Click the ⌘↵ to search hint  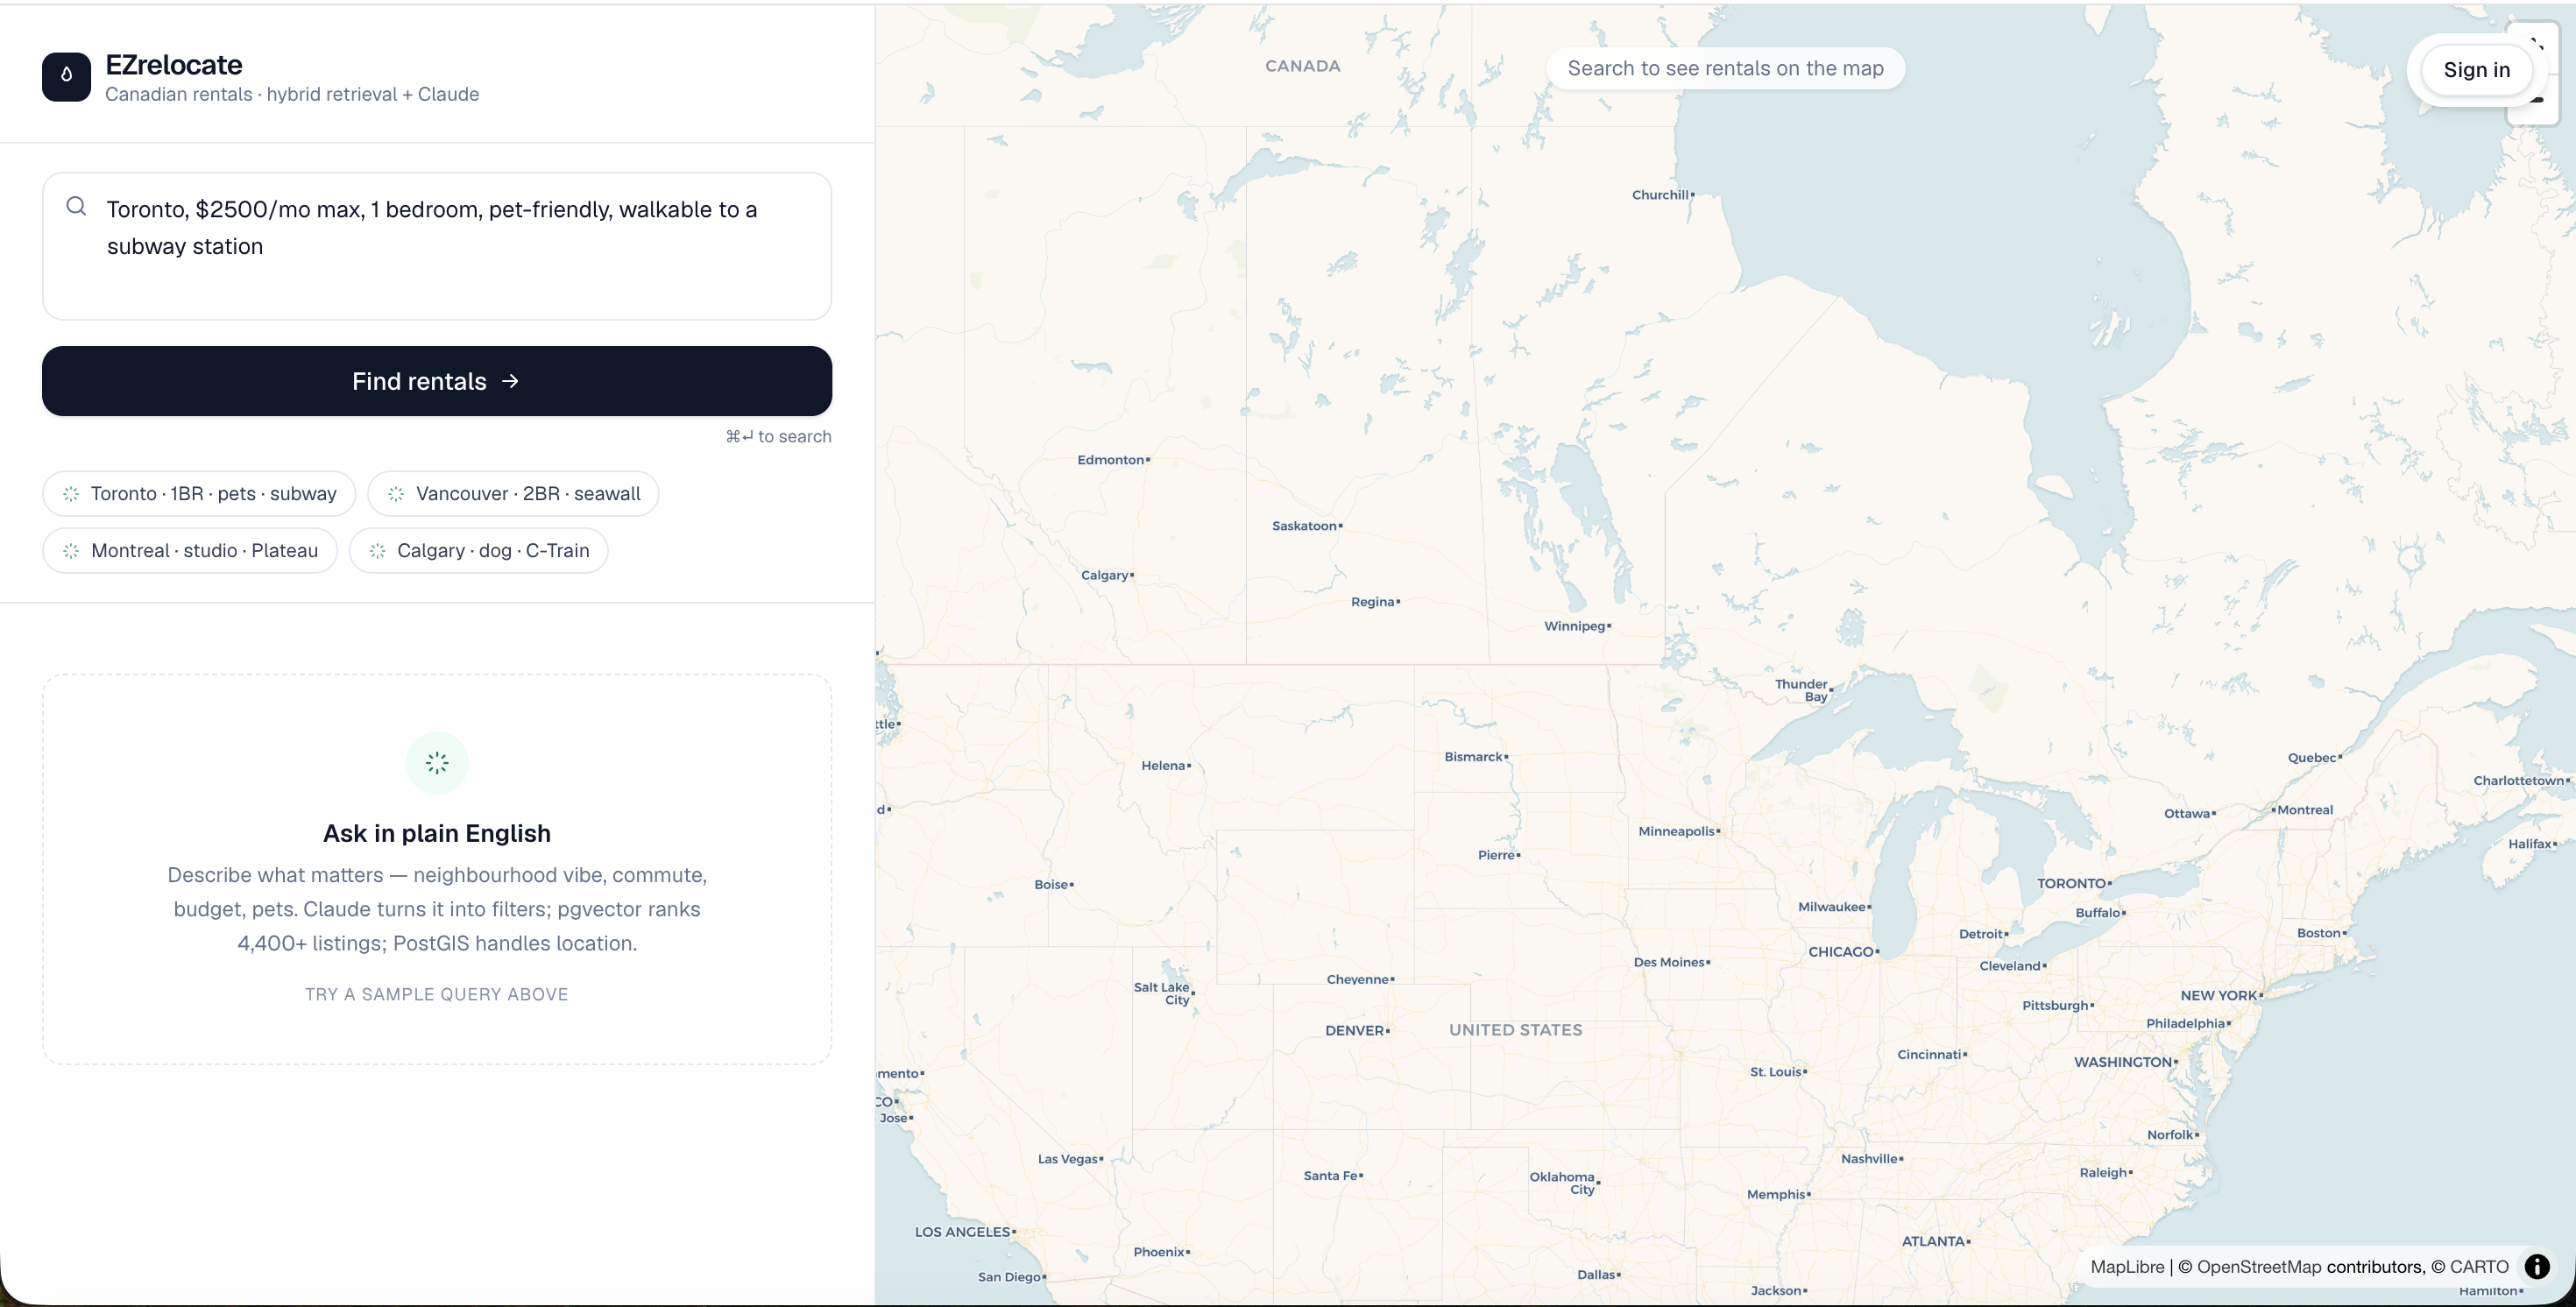coord(779,437)
